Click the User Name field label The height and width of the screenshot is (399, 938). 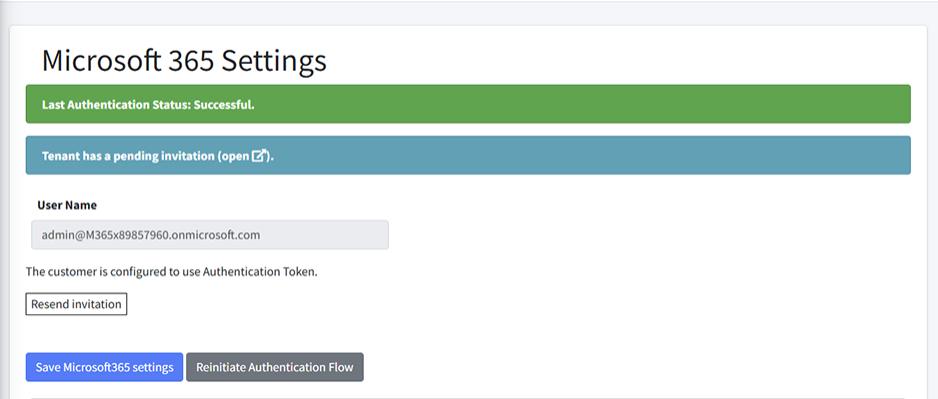click(67, 205)
